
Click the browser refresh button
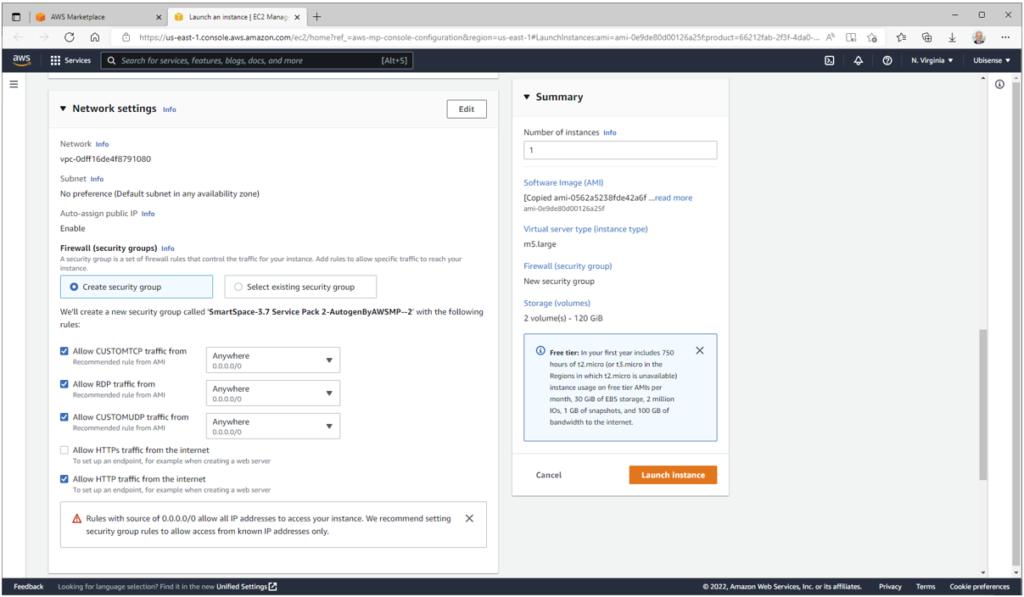(x=69, y=37)
